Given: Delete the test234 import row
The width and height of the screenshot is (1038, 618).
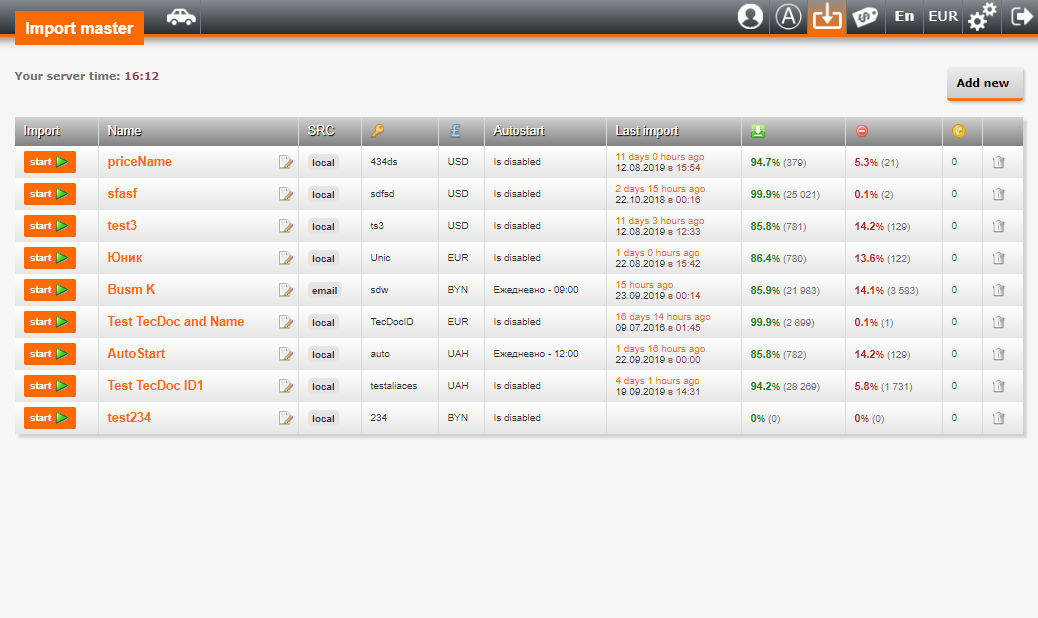Looking at the screenshot, I should (998, 418).
